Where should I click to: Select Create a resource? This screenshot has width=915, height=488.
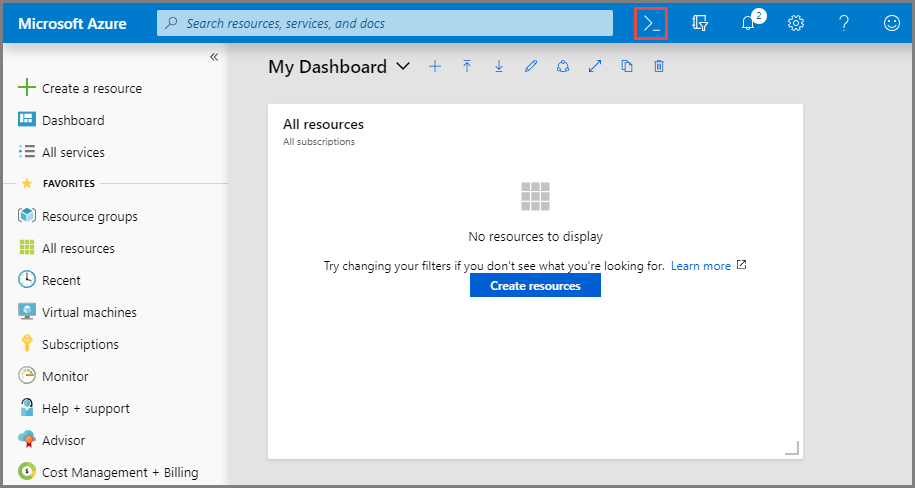pos(92,89)
